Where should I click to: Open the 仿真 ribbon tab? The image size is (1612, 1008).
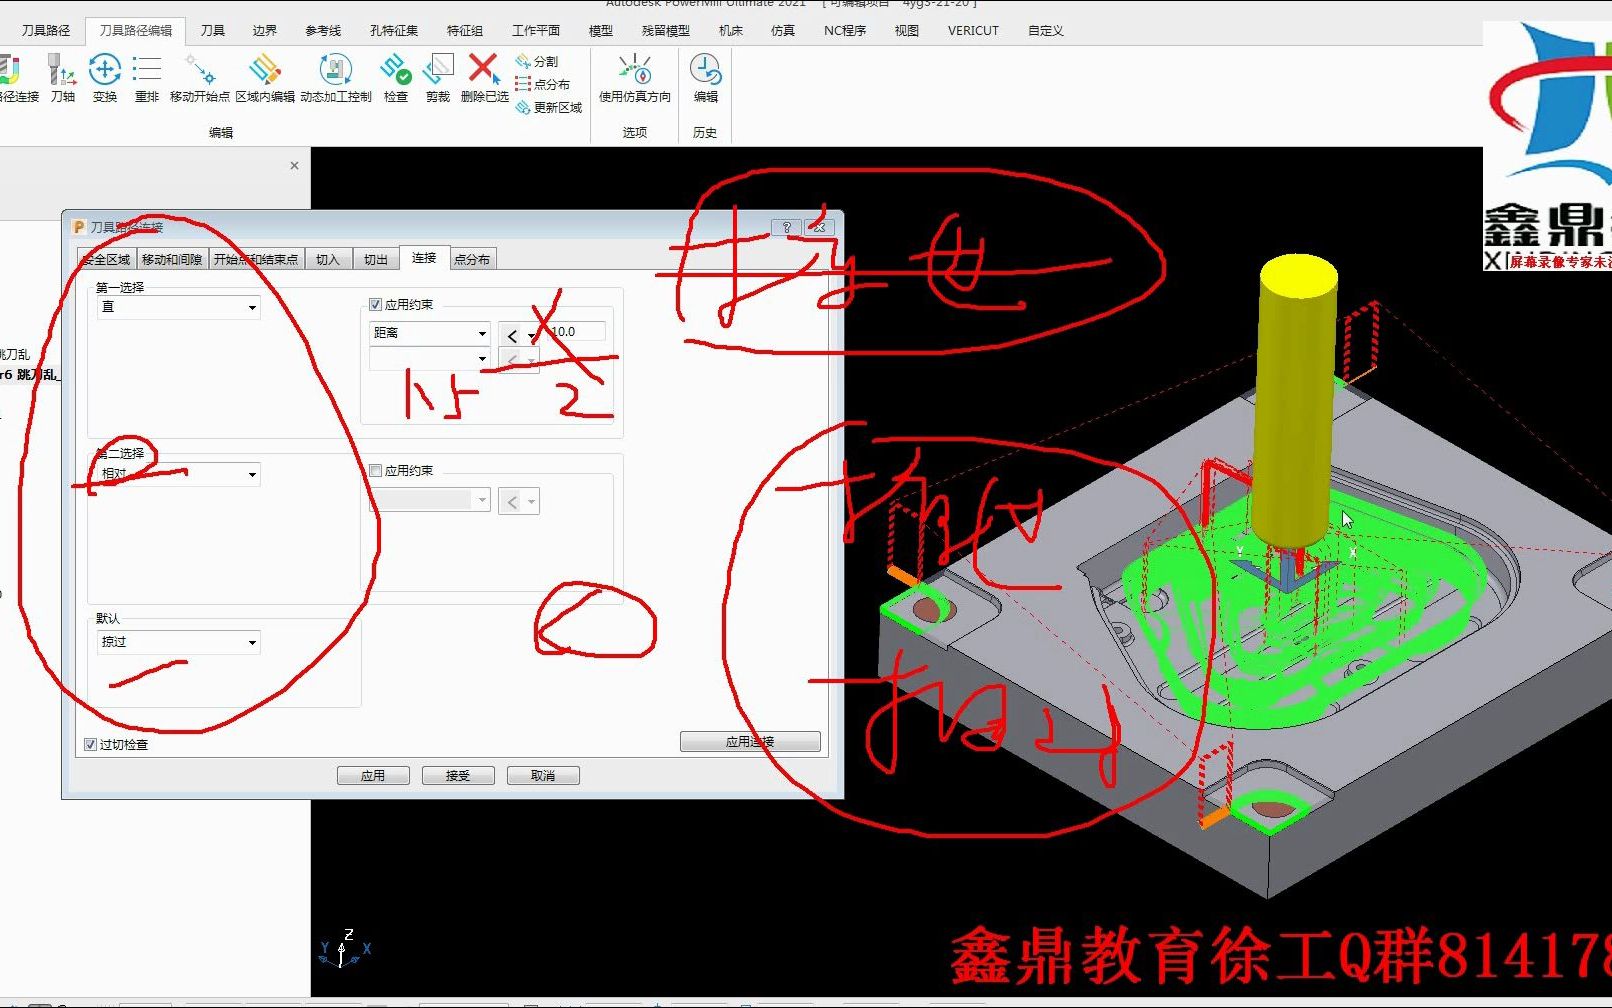click(x=783, y=30)
